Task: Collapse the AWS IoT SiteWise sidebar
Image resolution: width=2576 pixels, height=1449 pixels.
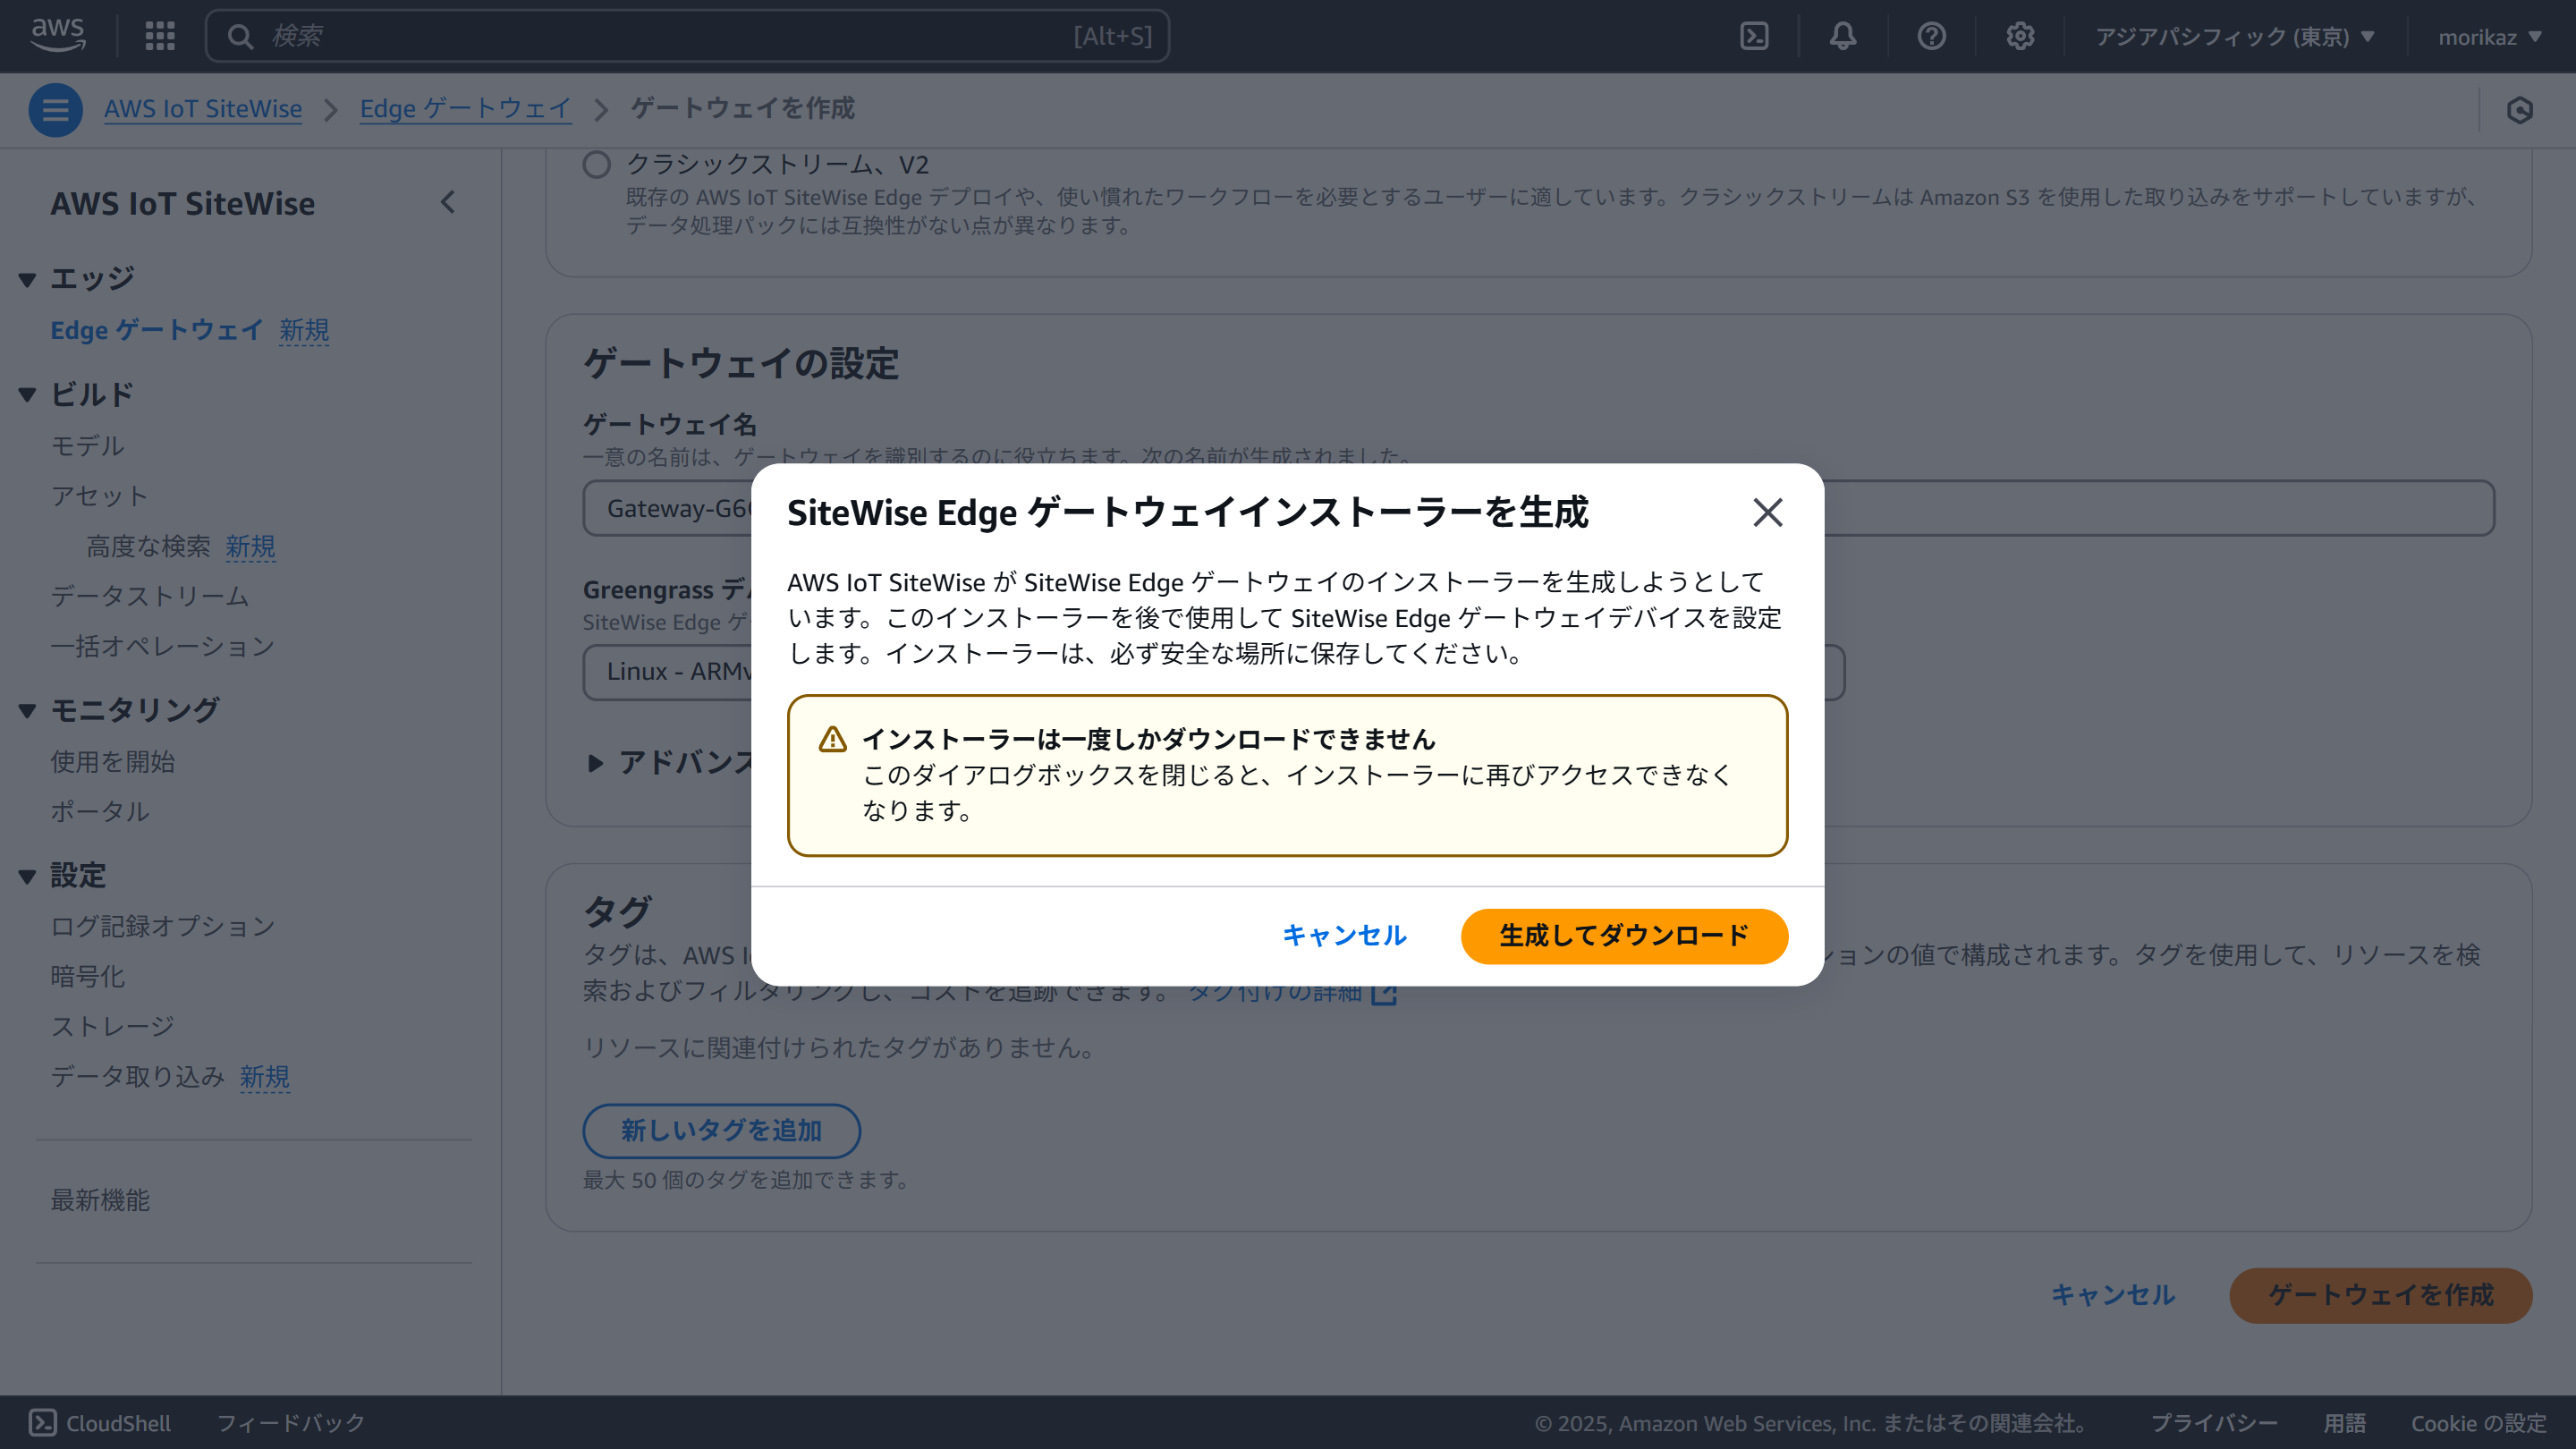Action: [448, 203]
